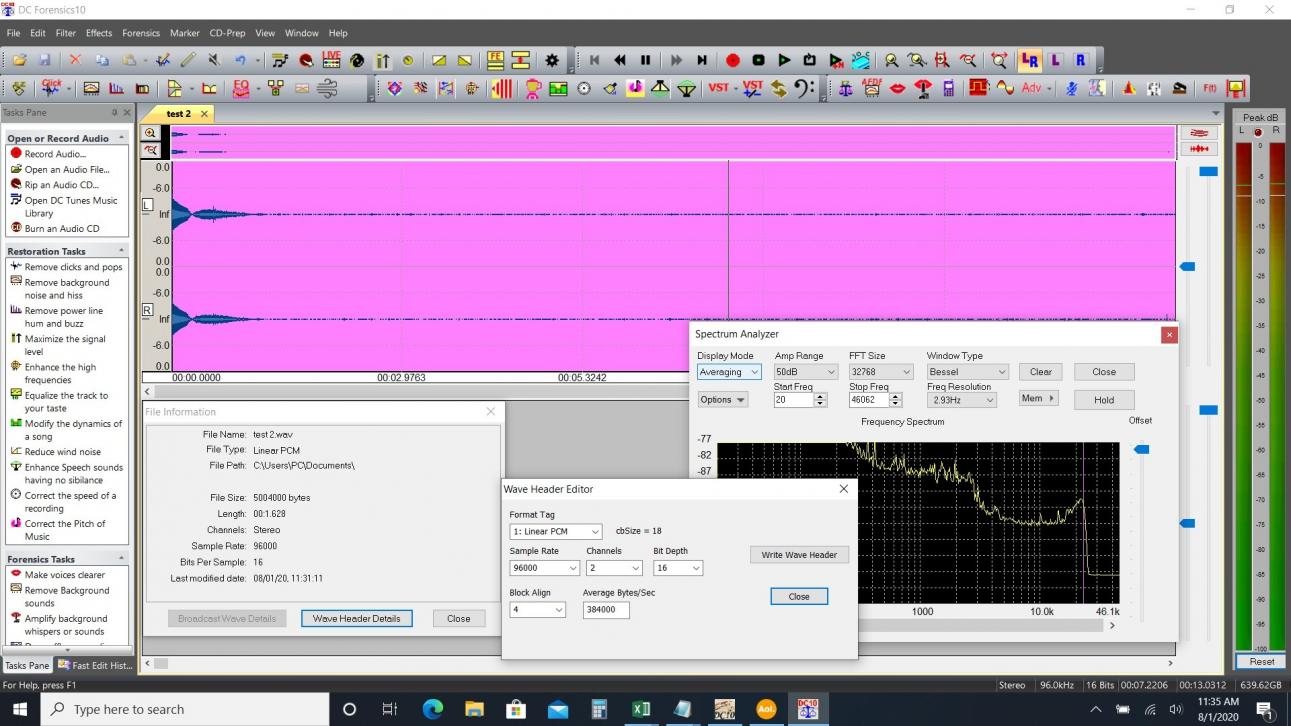
Task: Switch to Fast Edit History tab
Action: 95,665
